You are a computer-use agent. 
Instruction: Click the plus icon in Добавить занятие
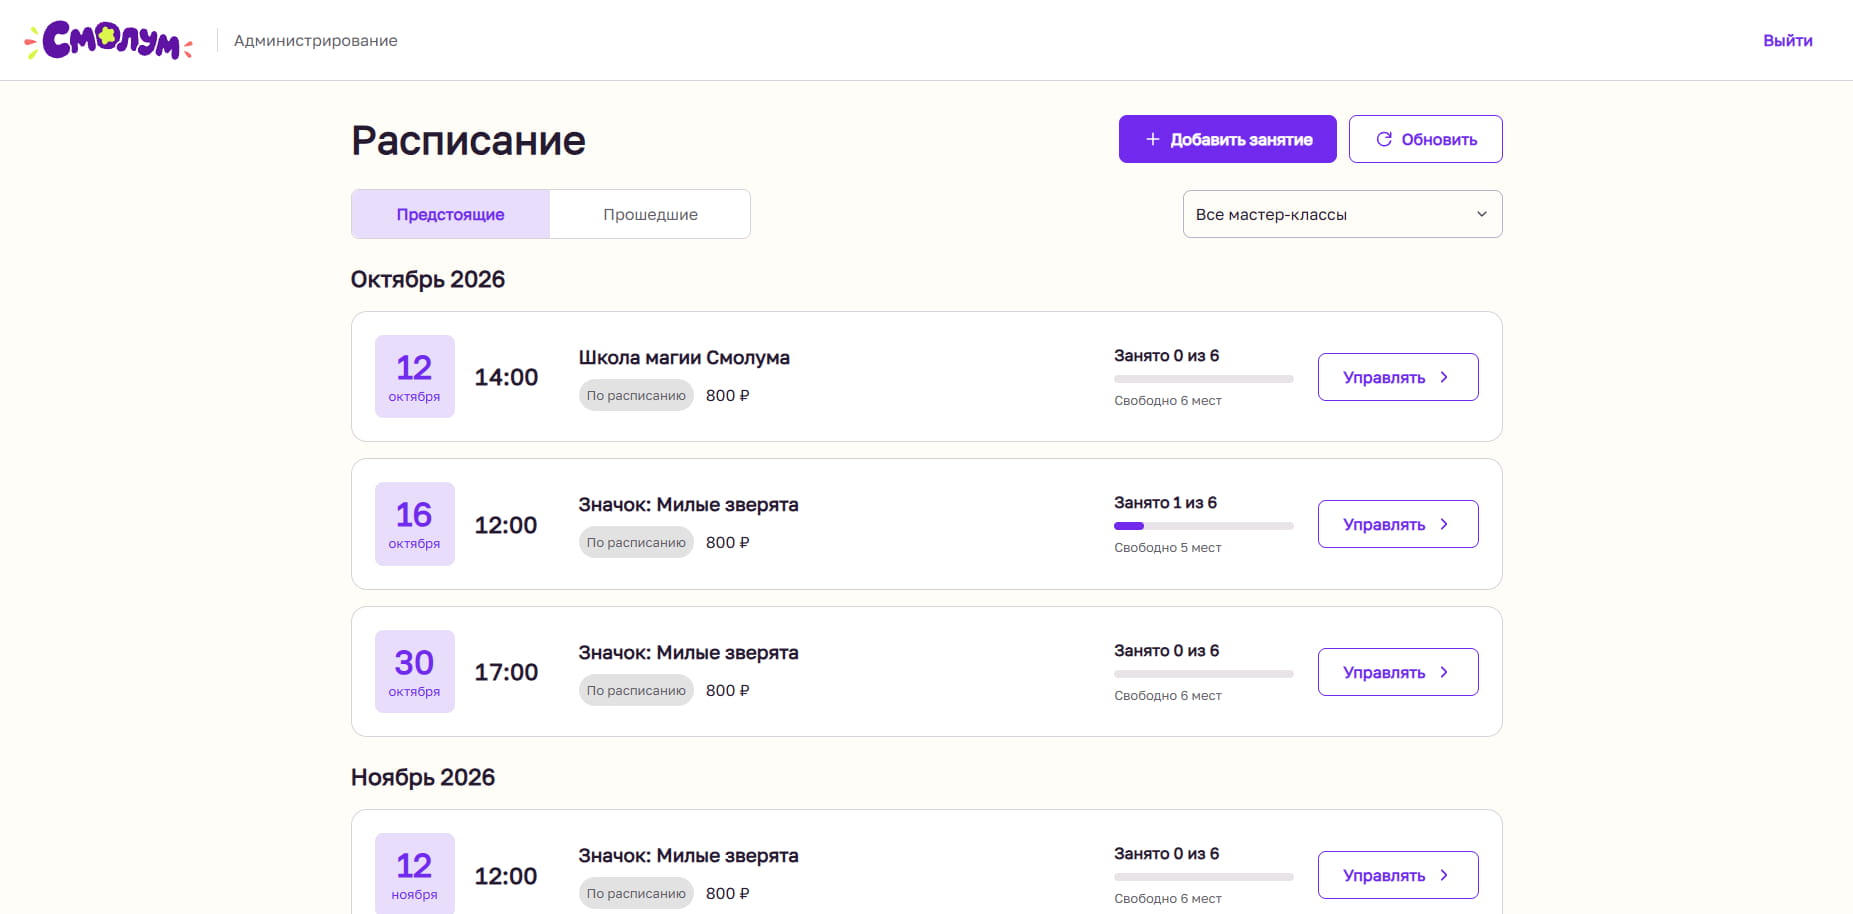[x=1152, y=139]
